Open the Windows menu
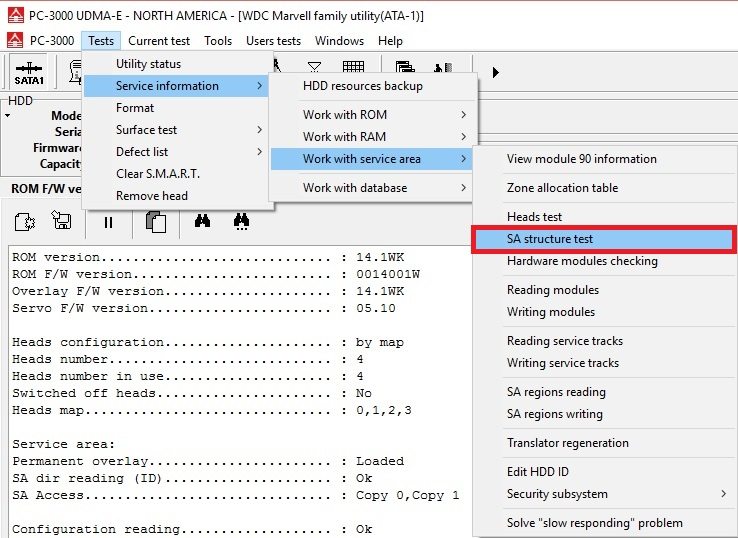738x538 pixels. point(339,41)
